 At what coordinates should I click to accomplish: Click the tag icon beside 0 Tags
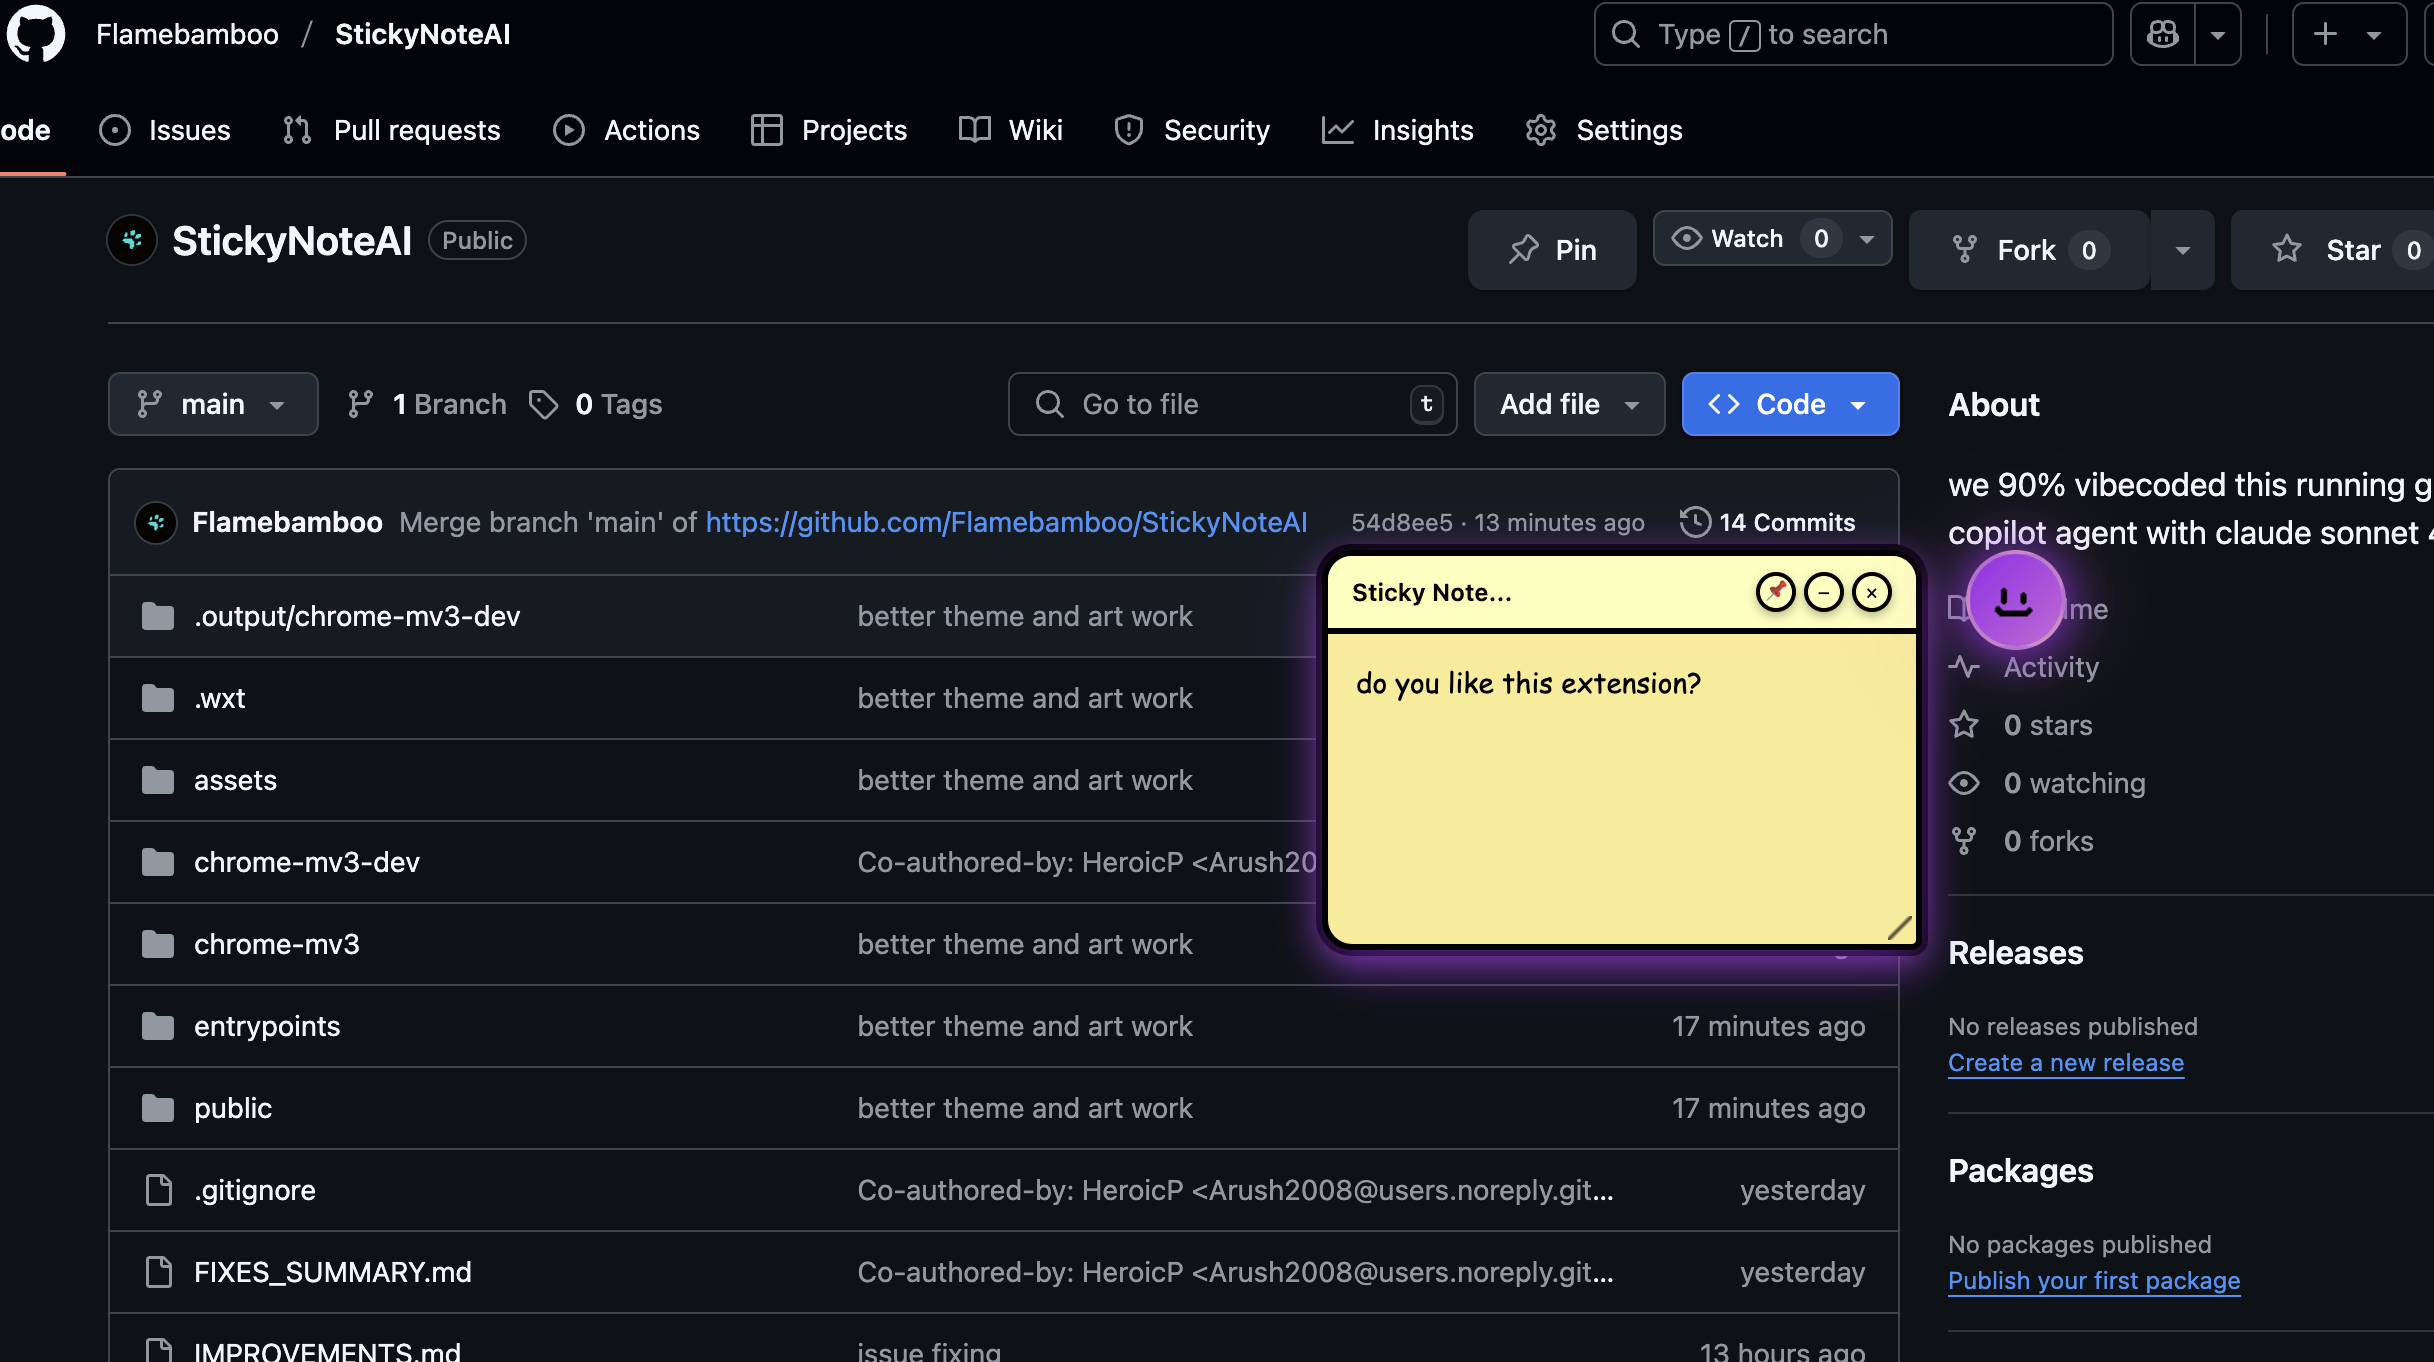[x=543, y=404]
